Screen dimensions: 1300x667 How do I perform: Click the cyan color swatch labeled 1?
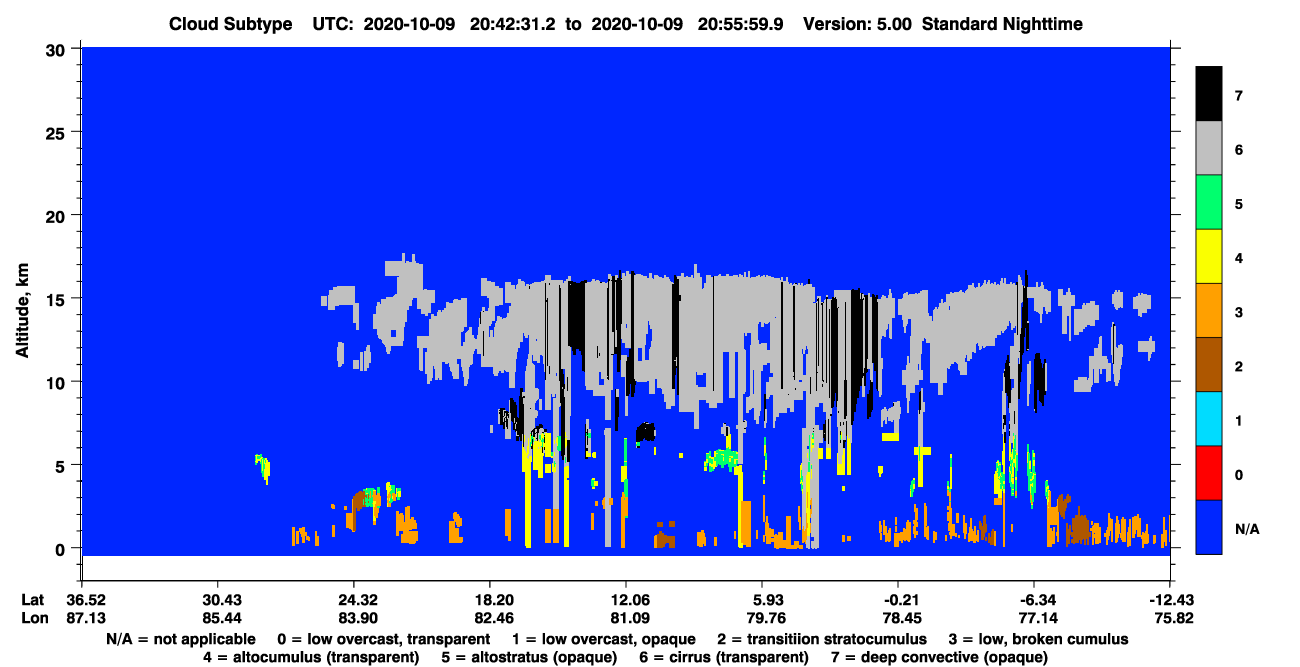(x=1209, y=418)
